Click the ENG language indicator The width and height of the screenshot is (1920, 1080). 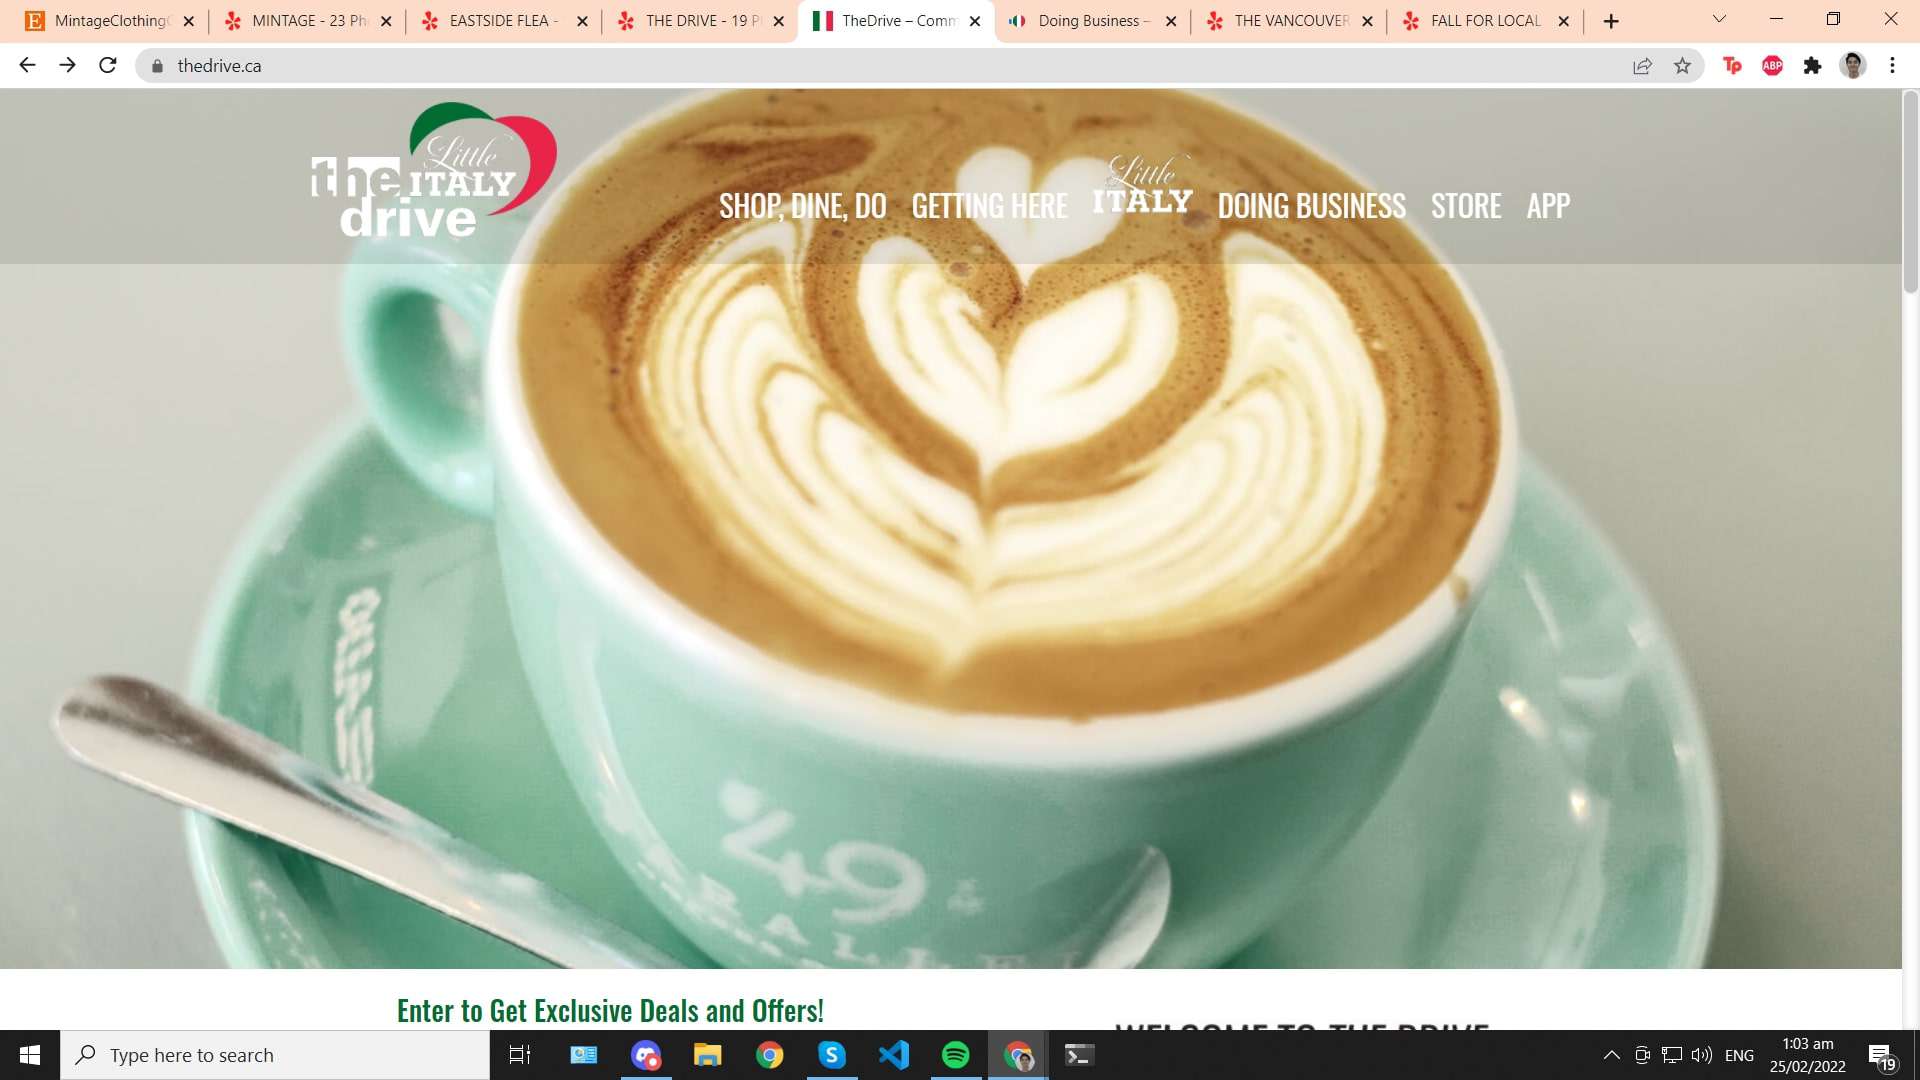click(x=1739, y=1055)
